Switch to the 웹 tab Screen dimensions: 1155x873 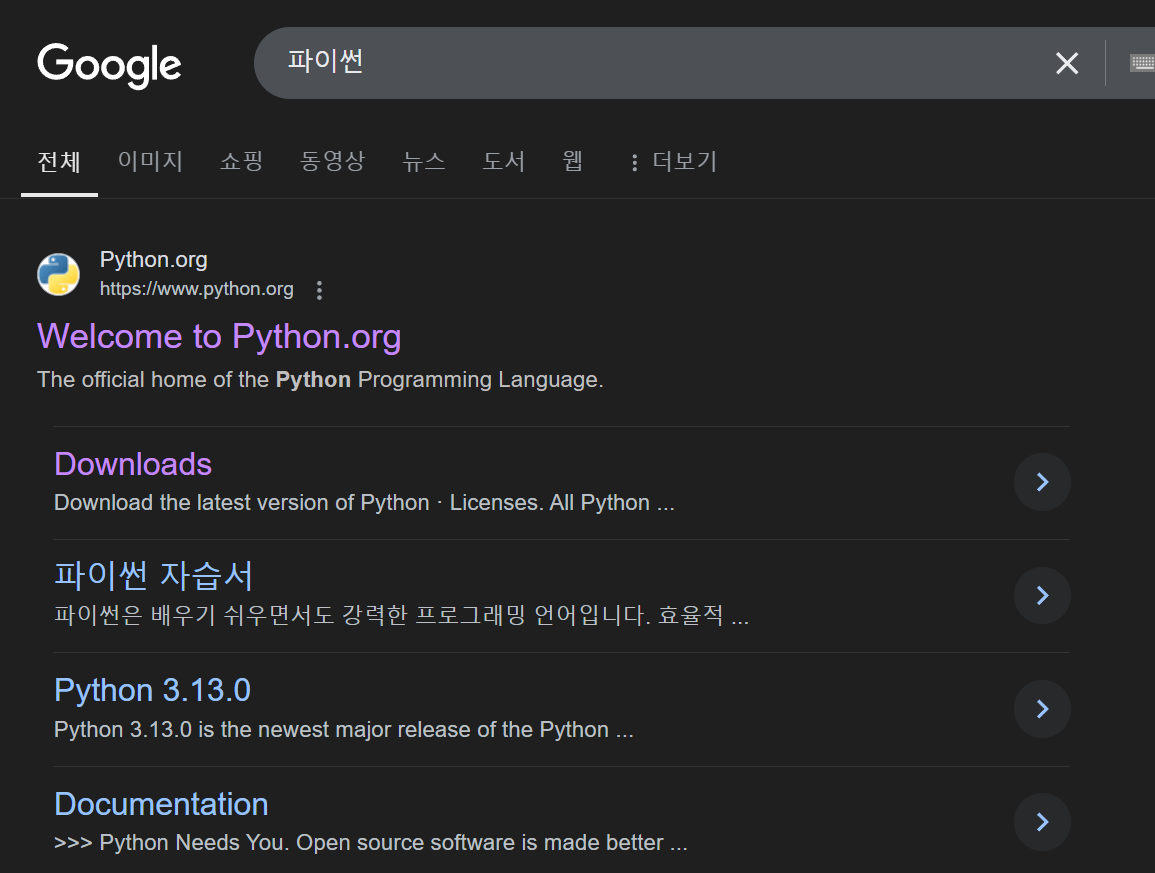tap(572, 161)
